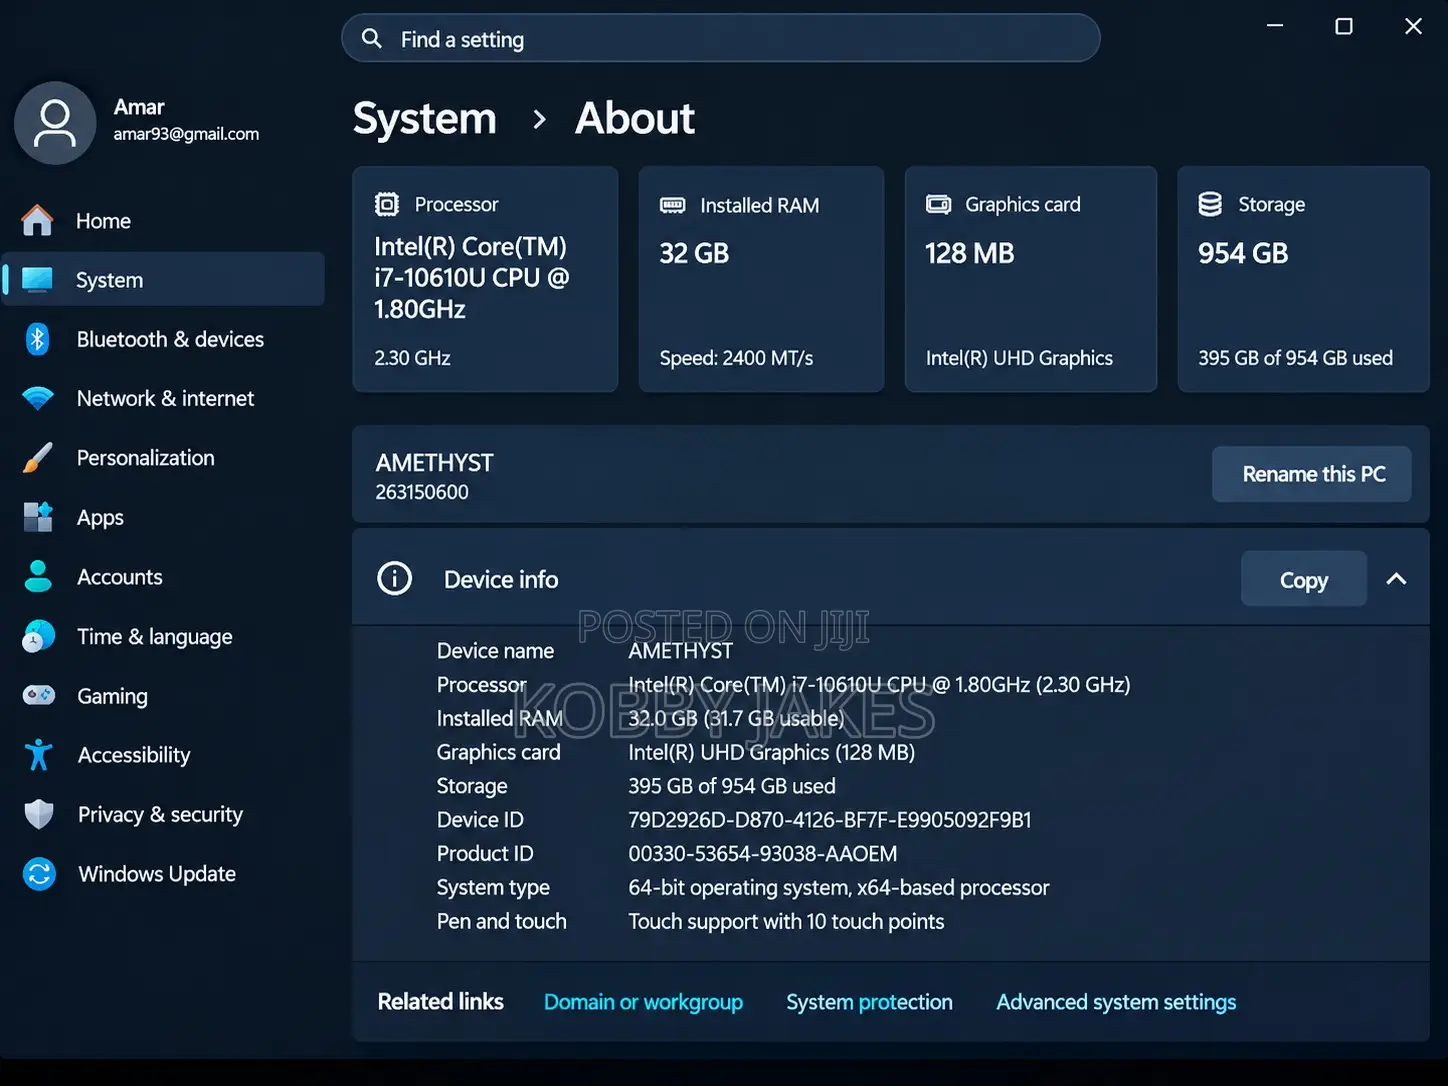
Task: Click the Device info circle-i icon
Action: click(x=394, y=578)
